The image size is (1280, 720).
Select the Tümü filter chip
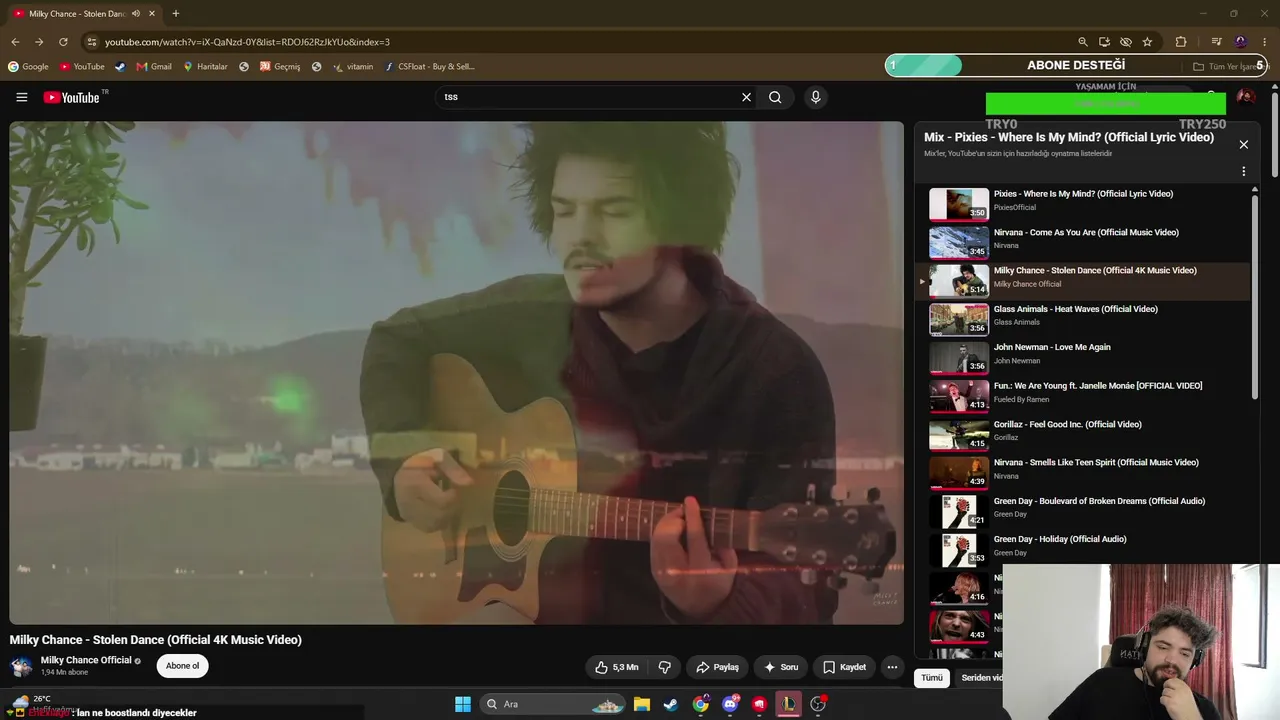point(932,678)
